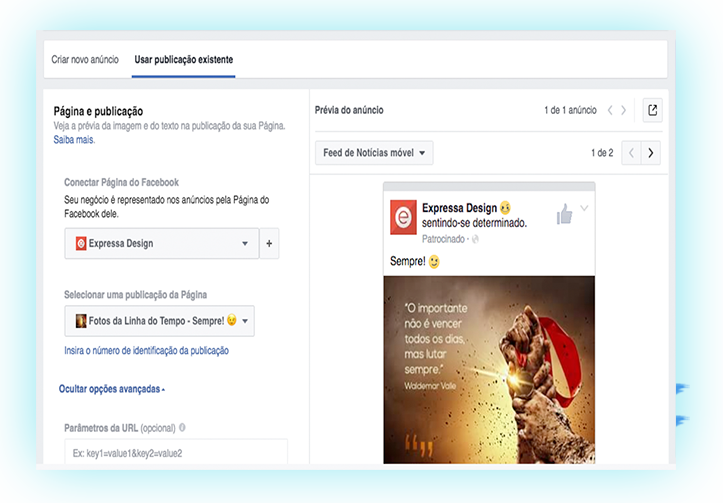
Task: Click the Página e publicação heading
Action: pyautogui.click(x=98, y=111)
